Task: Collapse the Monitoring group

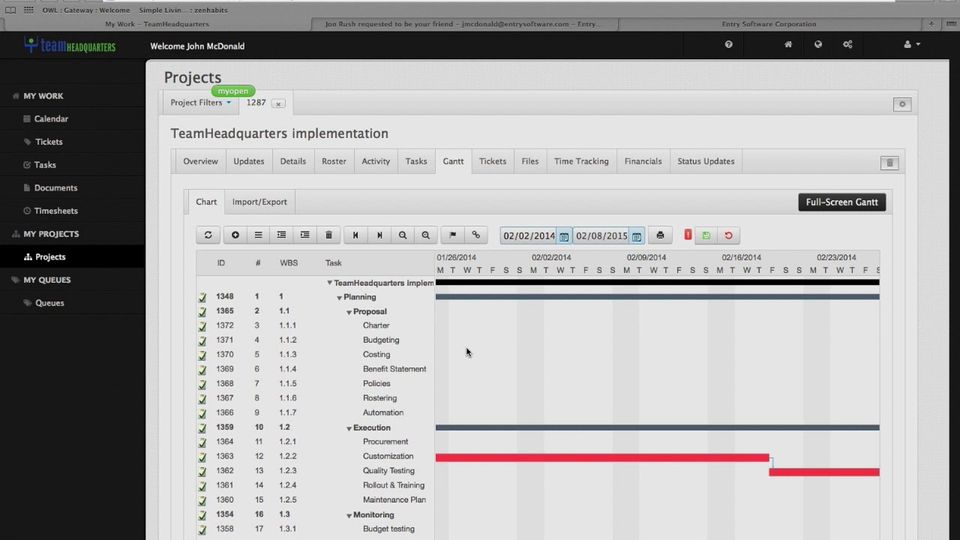Action: tap(349, 516)
